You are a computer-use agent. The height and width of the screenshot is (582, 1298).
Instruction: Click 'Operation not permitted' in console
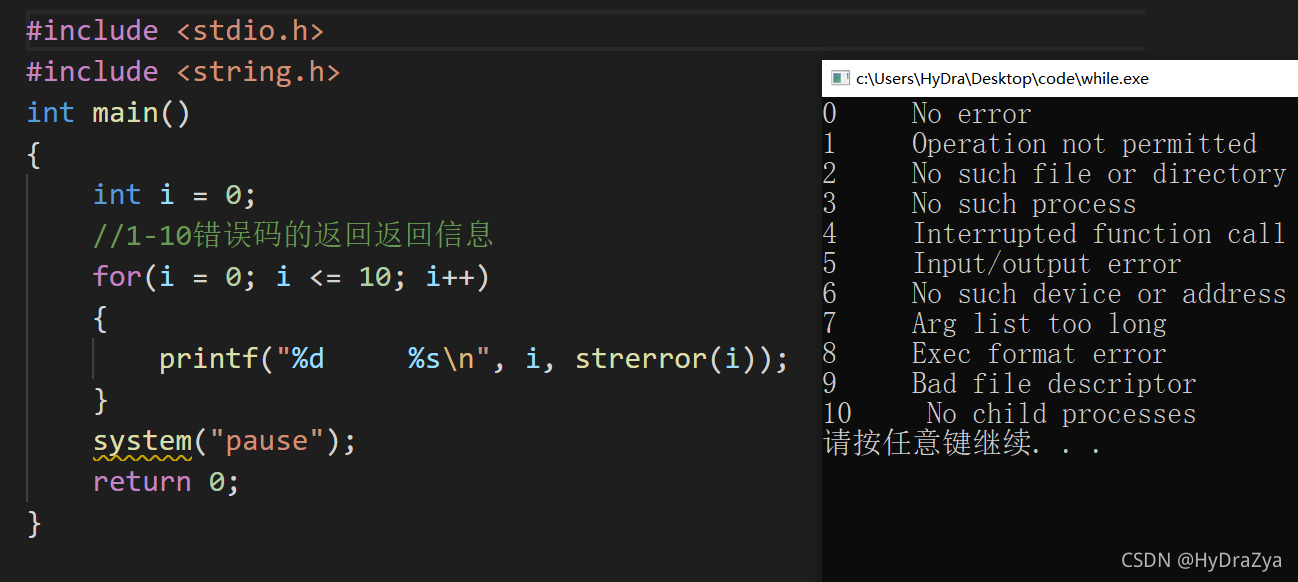[x=1083, y=144]
